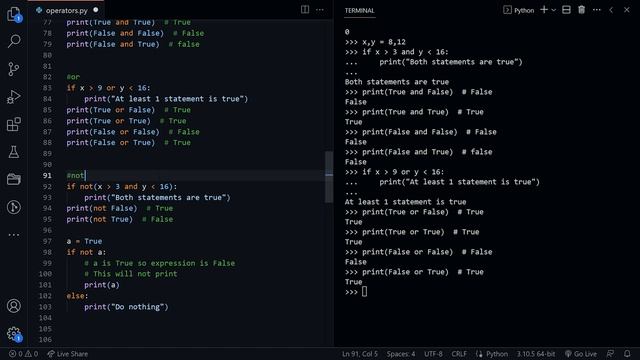Open the launch profile dropdown next to plus
The width and height of the screenshot is (640, 360).
(x=553, y=10)
